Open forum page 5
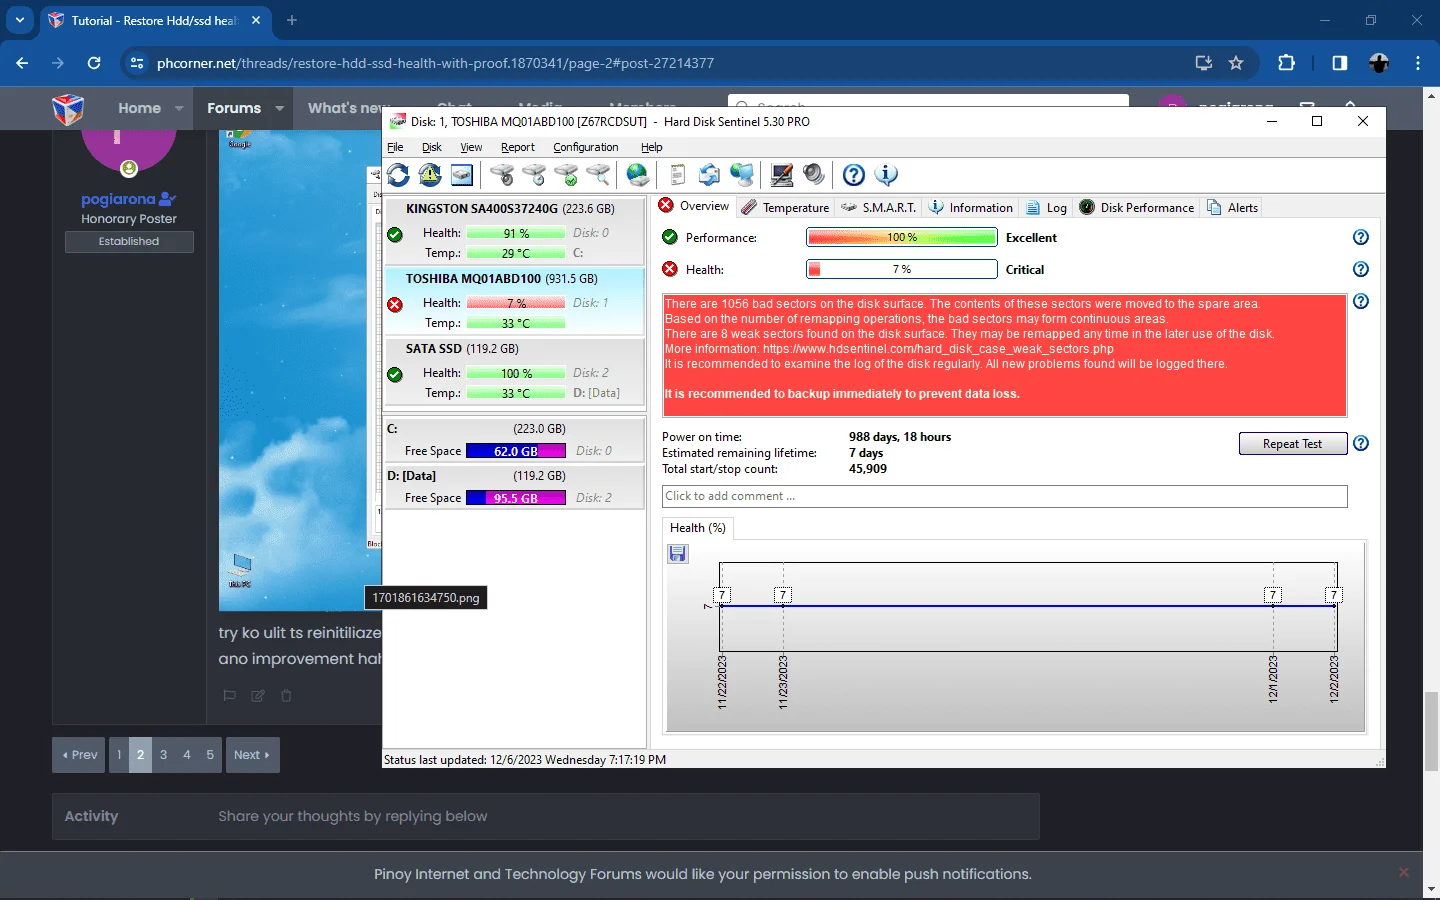This screenshot has height=900, width=1440. [x=210, y=755]
